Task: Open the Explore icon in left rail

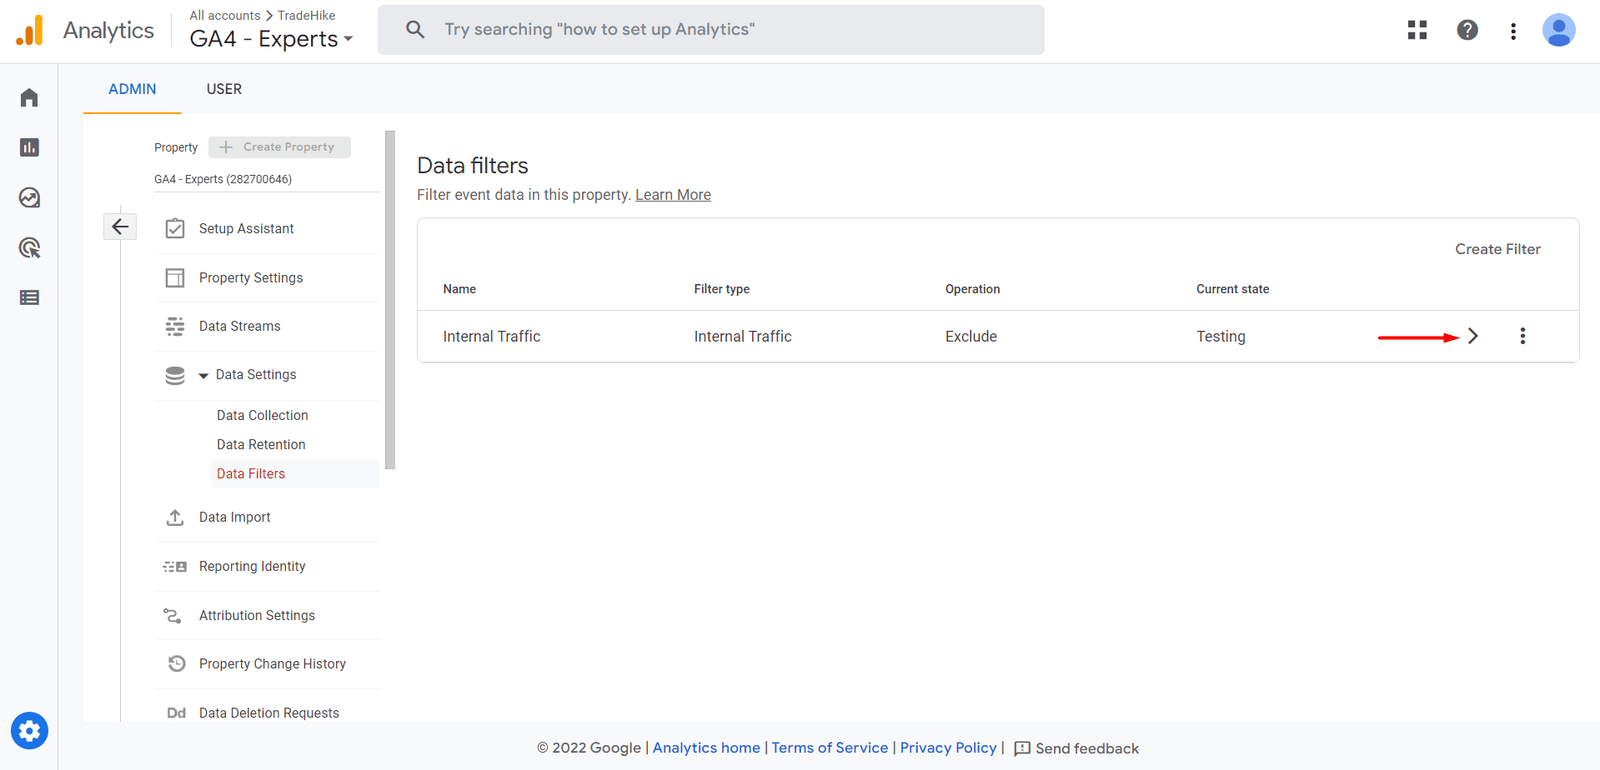Action: (x=29, y=198)
